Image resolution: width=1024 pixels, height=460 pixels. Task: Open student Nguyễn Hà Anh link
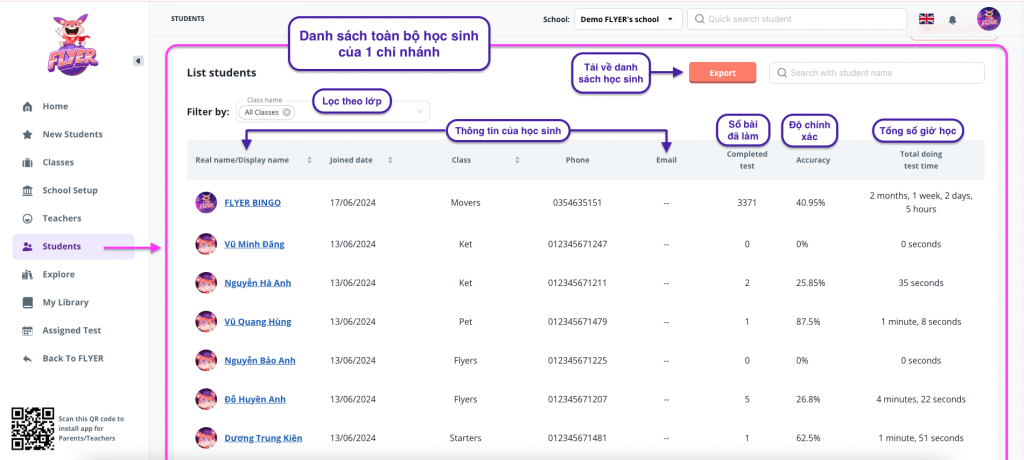point(257,283)
